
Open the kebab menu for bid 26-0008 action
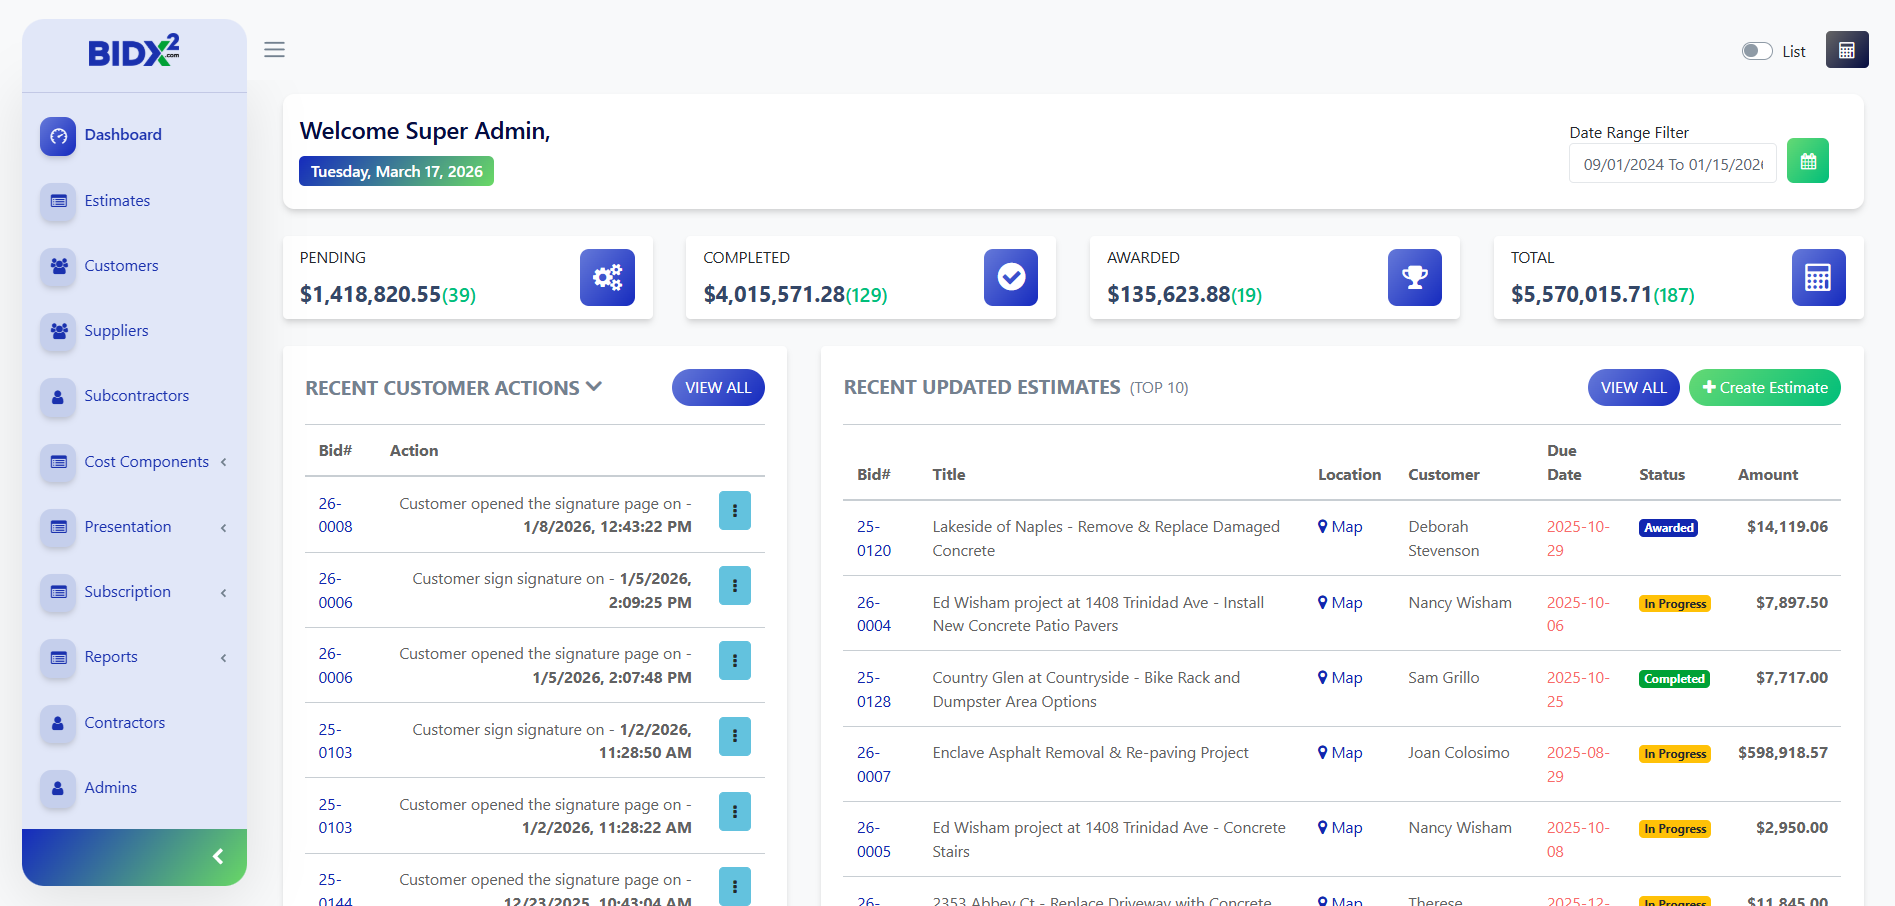coord(735,510)
